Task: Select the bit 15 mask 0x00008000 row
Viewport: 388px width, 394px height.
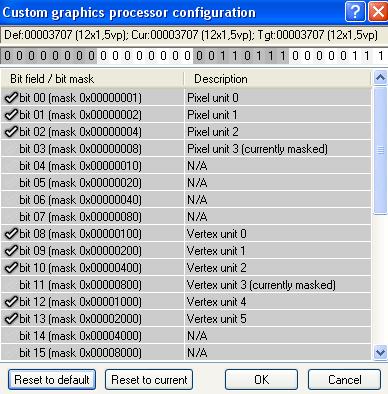Action: click(186, 353)
